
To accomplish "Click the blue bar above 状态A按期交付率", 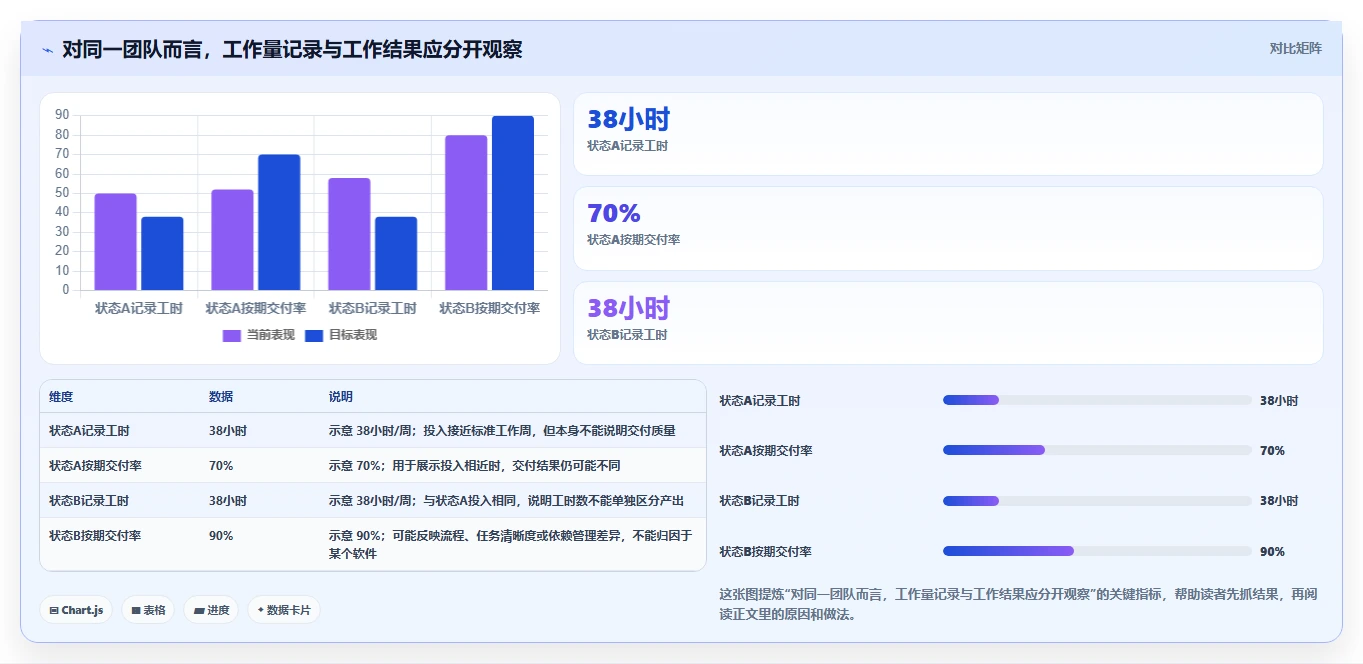I will [279, 223].
